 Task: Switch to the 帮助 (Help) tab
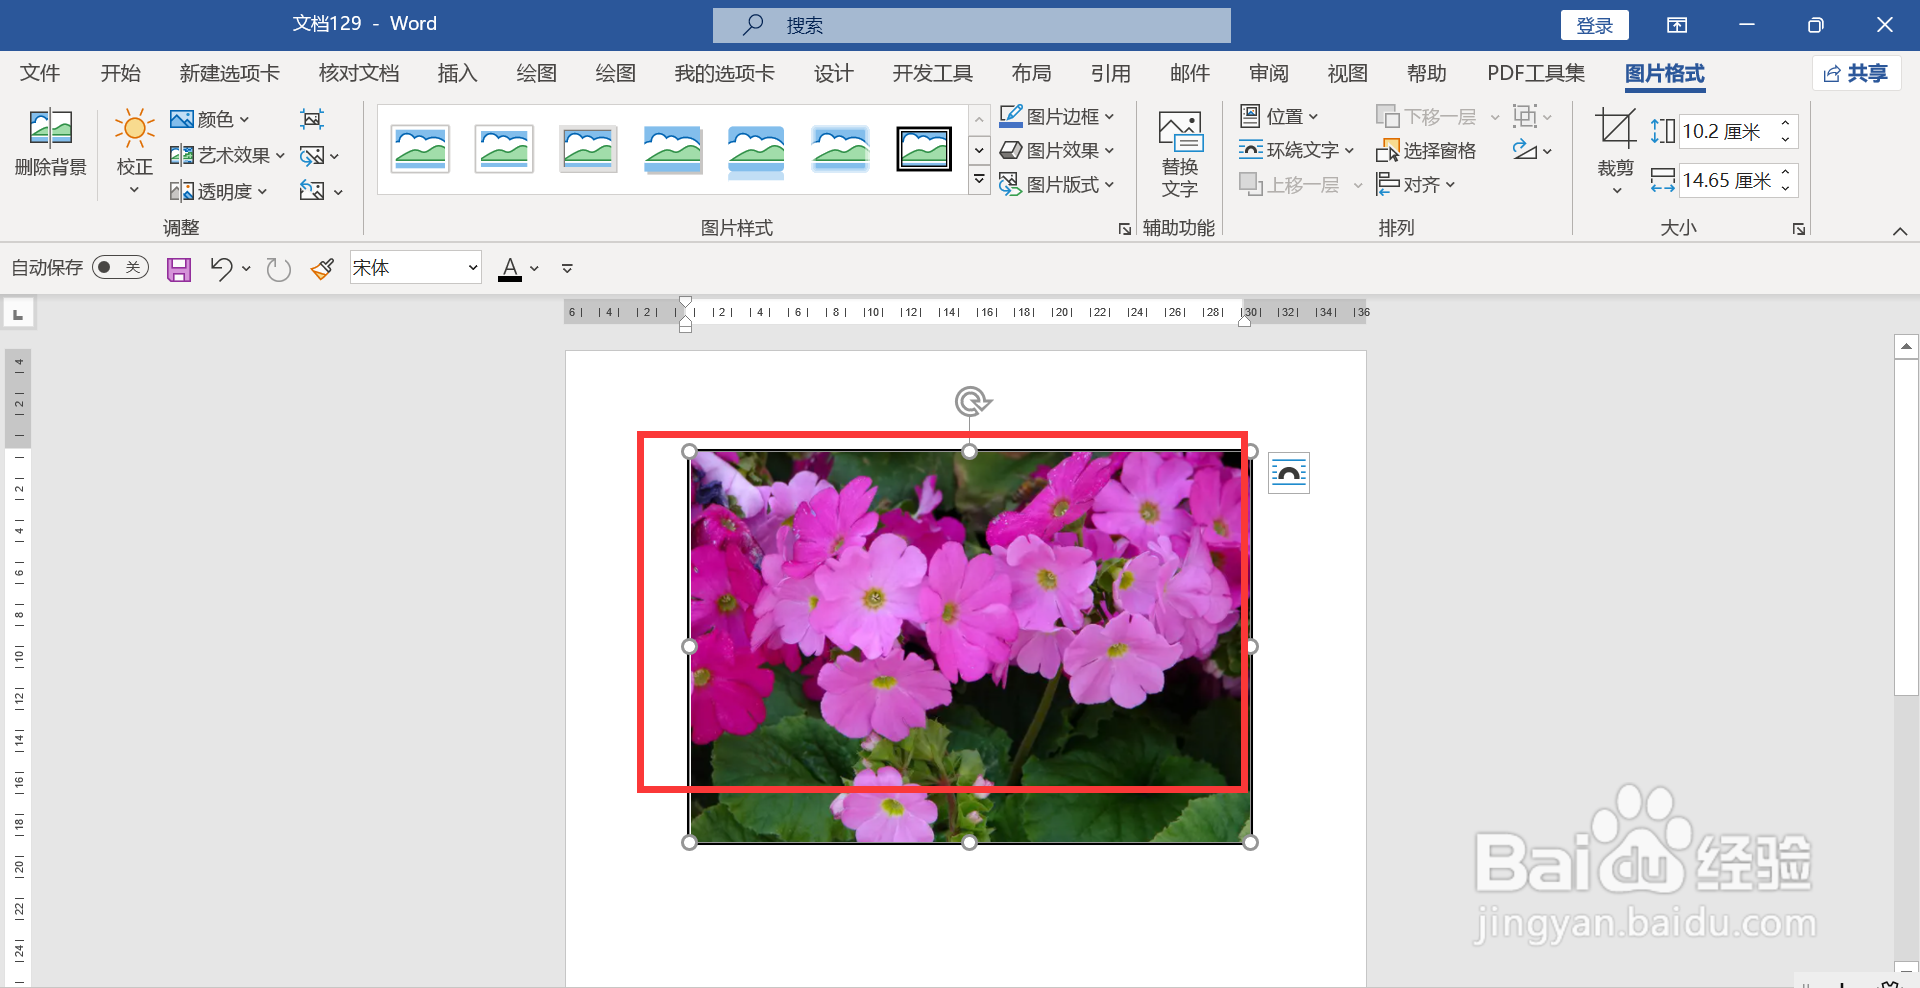point(1427,73)
